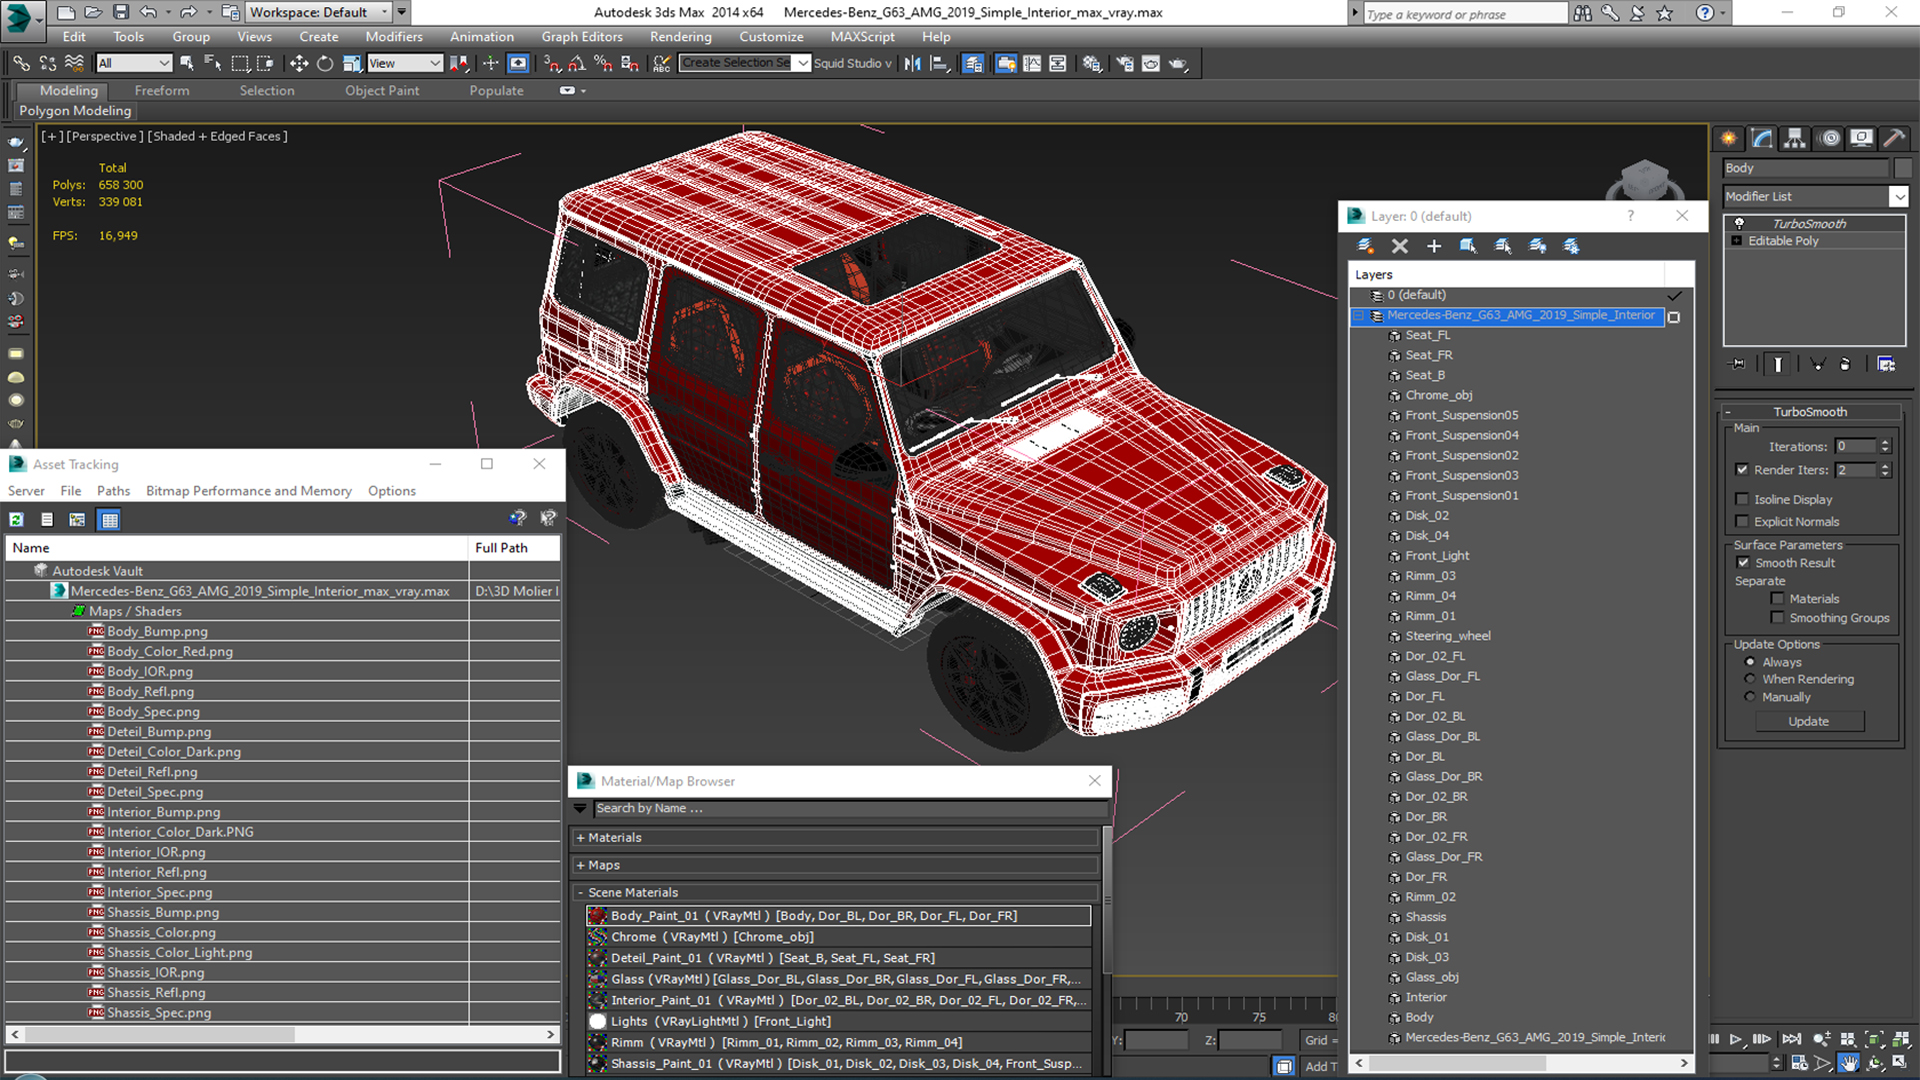This screenshot has height=1080, width=1920.
Task: Open the Rendering menu
Action: coord(680,37)
